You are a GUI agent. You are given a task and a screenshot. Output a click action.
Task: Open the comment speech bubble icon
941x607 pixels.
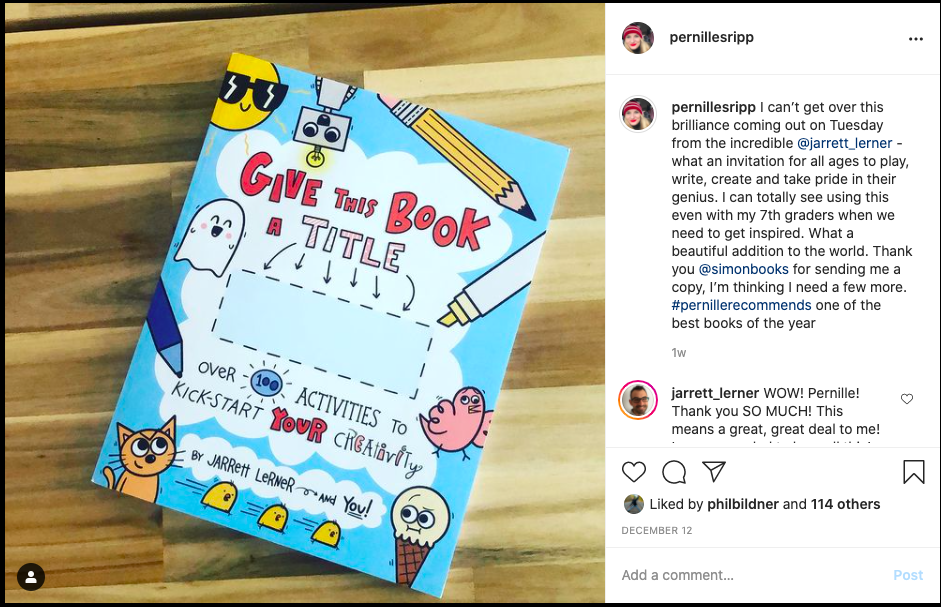coord(674,472)
